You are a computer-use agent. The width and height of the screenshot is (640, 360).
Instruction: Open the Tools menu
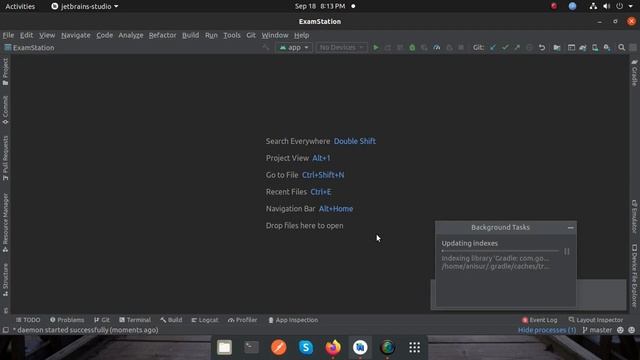coord(232,35)
